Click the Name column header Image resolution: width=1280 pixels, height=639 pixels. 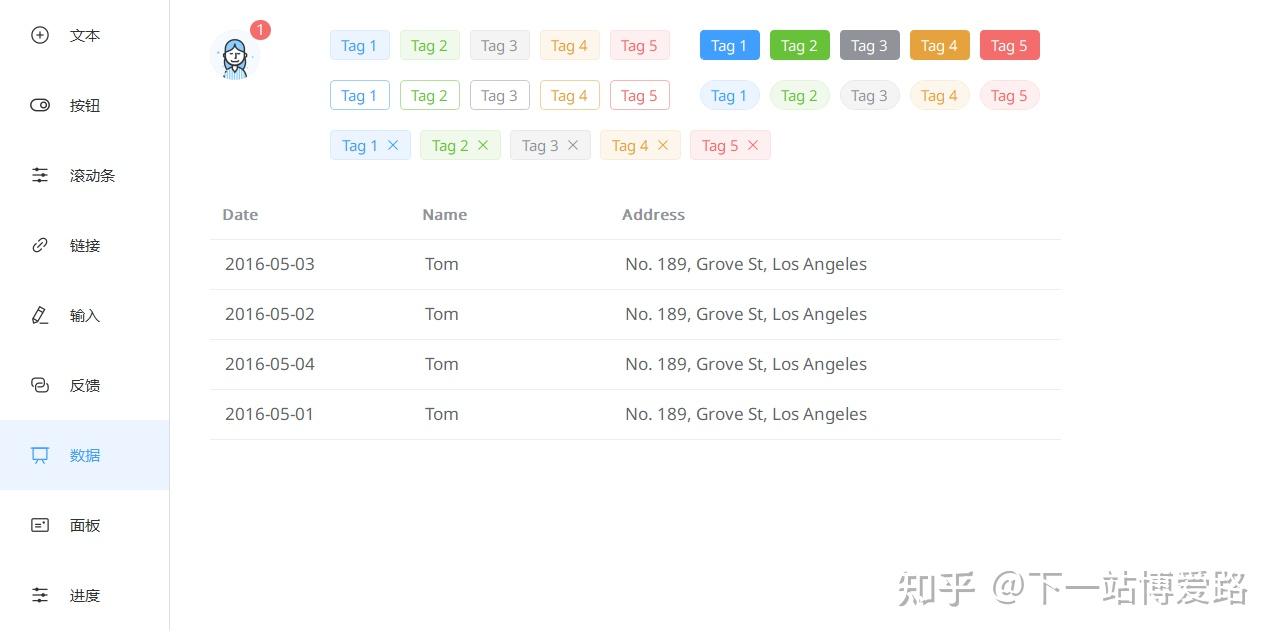click(x=445, y=214)
